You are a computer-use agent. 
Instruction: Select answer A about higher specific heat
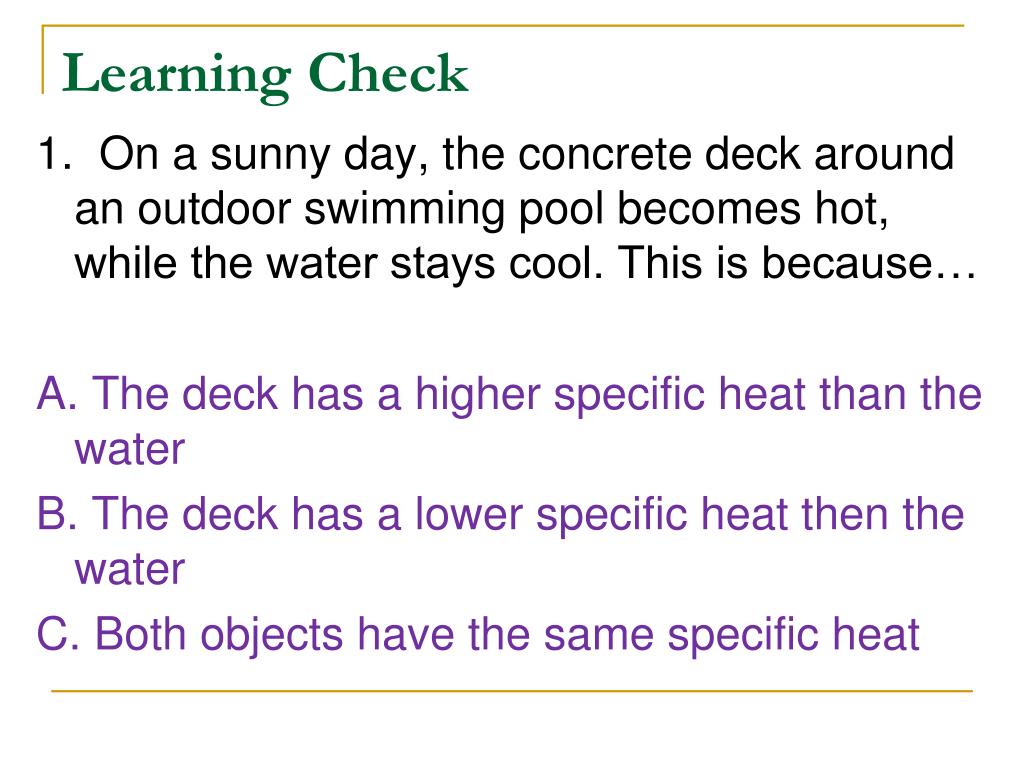509,421
